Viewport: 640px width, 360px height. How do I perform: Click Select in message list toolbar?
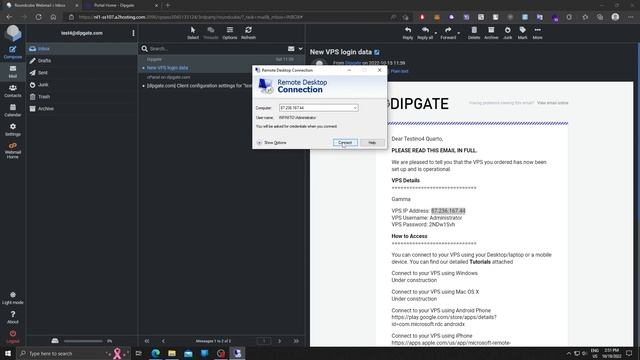click(x=193, y=33)
